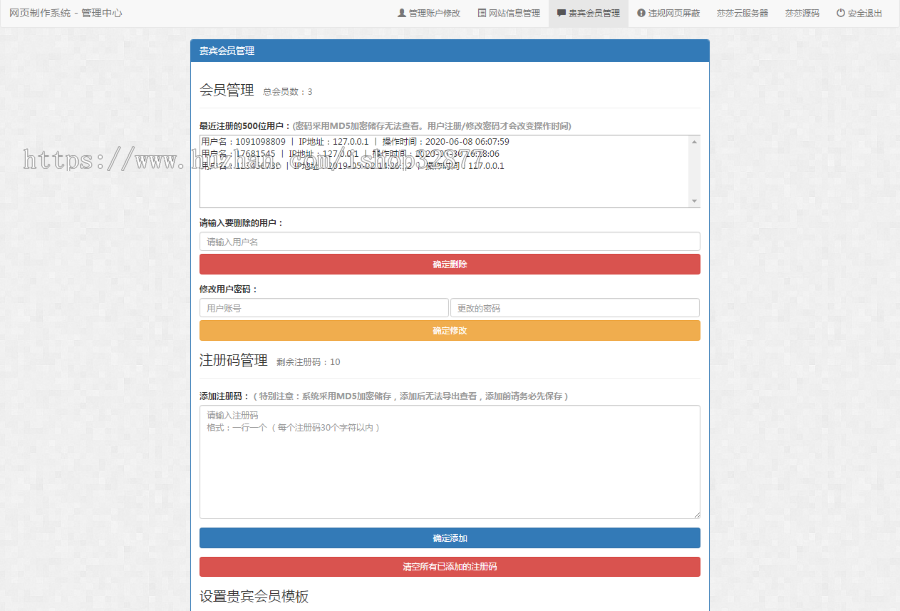Click the user list scrollbar up arrow

point(695,142)
